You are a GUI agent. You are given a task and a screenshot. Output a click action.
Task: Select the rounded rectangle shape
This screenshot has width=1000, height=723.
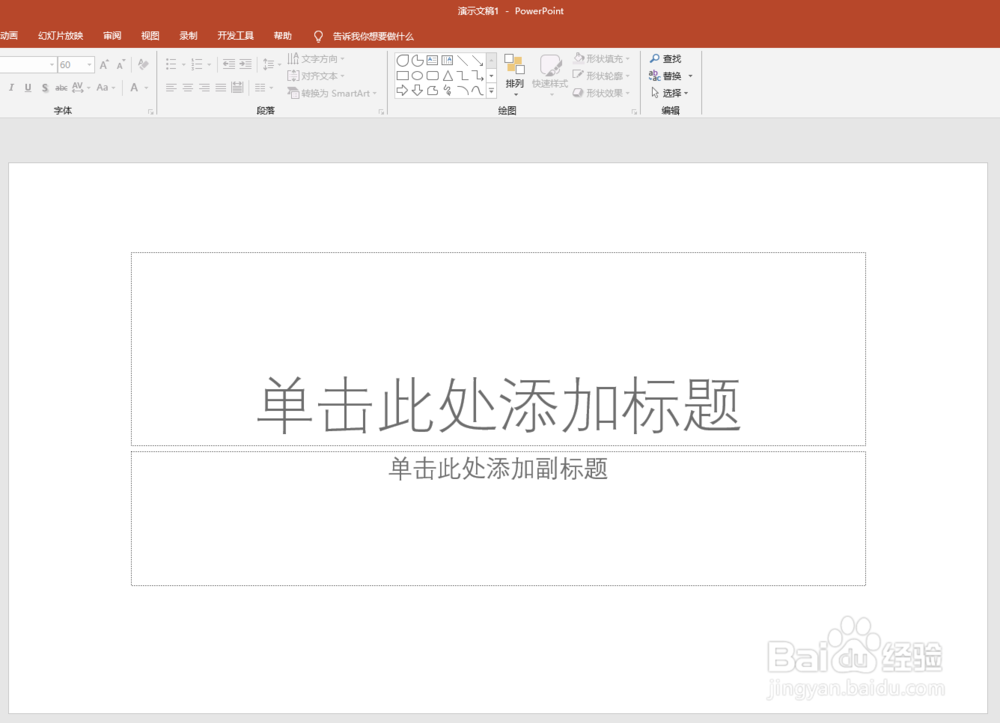pos(432,76)
